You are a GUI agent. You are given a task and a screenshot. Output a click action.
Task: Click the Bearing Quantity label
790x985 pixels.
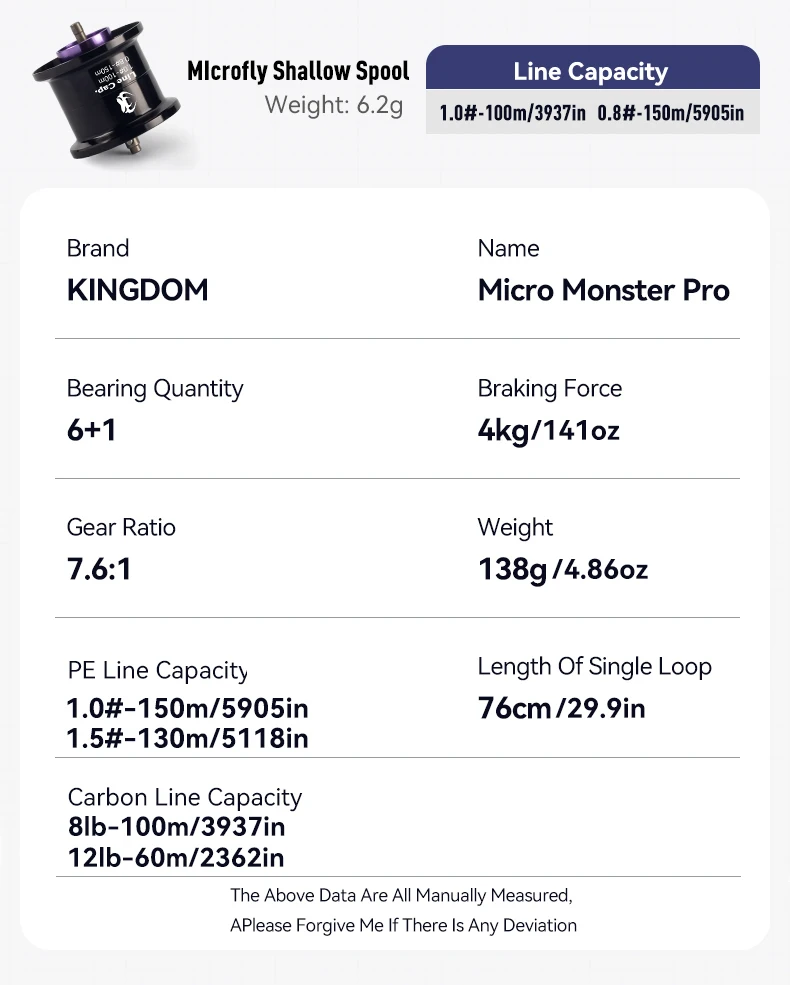[x=155, y=388]
